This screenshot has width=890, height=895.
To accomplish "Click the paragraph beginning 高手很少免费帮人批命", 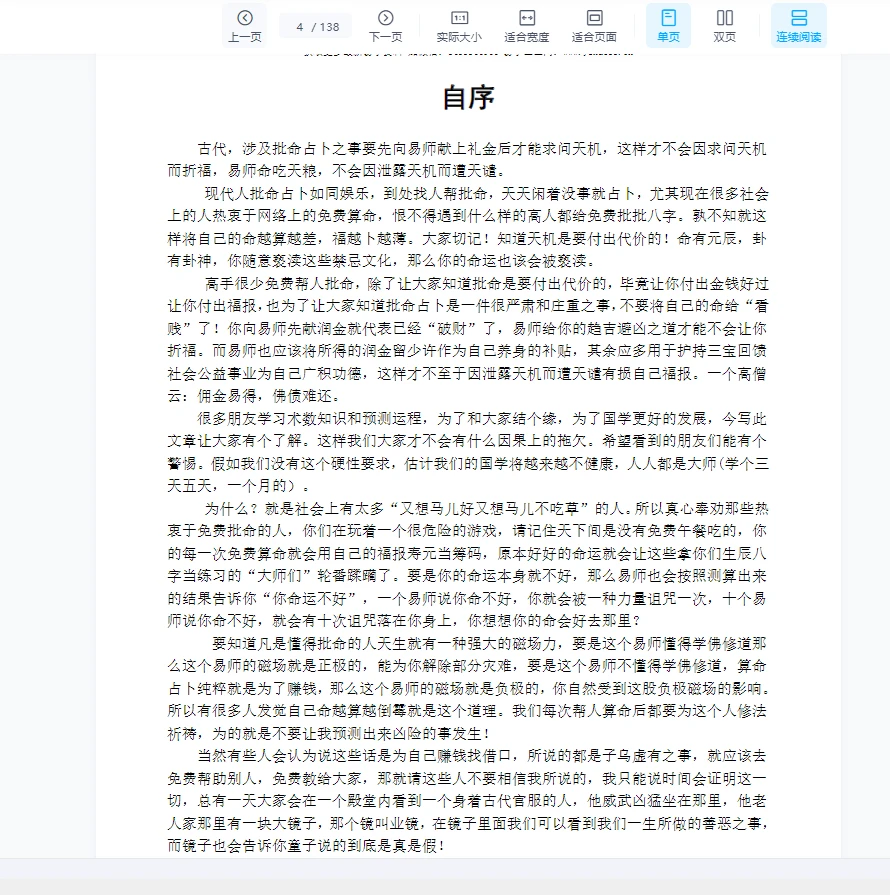I will [x=467, y=340].
